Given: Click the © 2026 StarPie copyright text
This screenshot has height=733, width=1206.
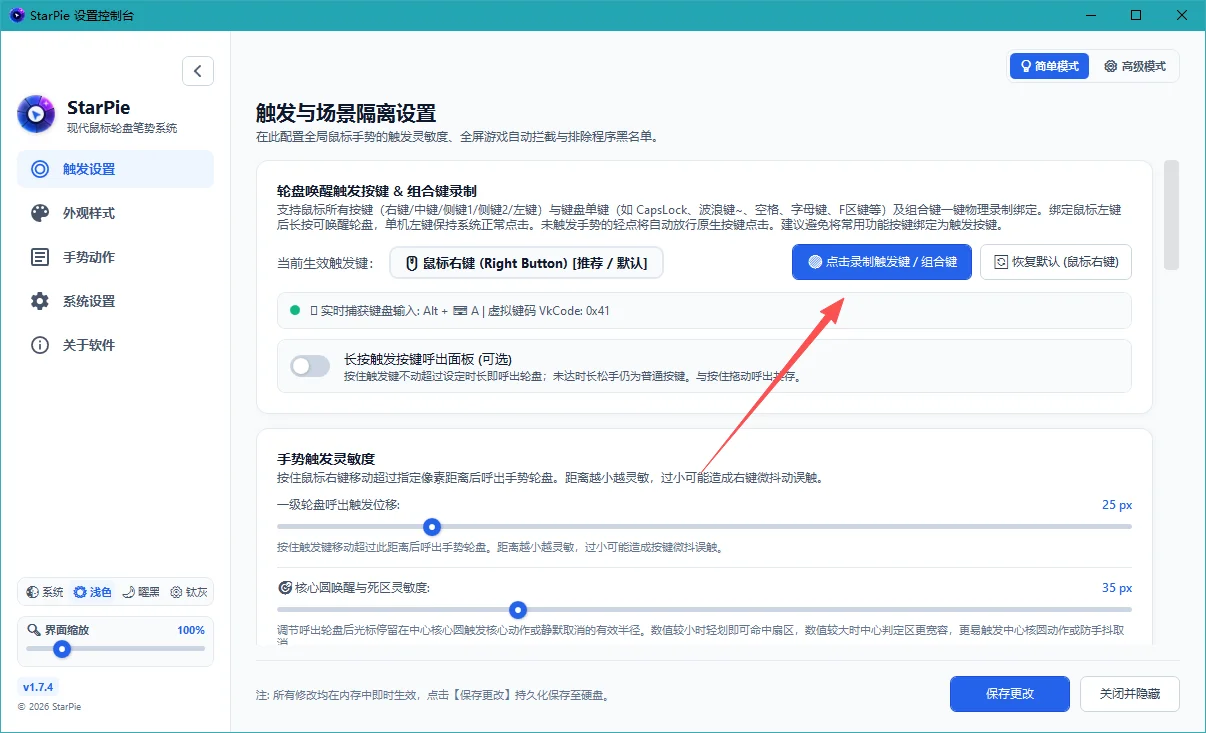Looking at the screenshot, I should [49, 707].
